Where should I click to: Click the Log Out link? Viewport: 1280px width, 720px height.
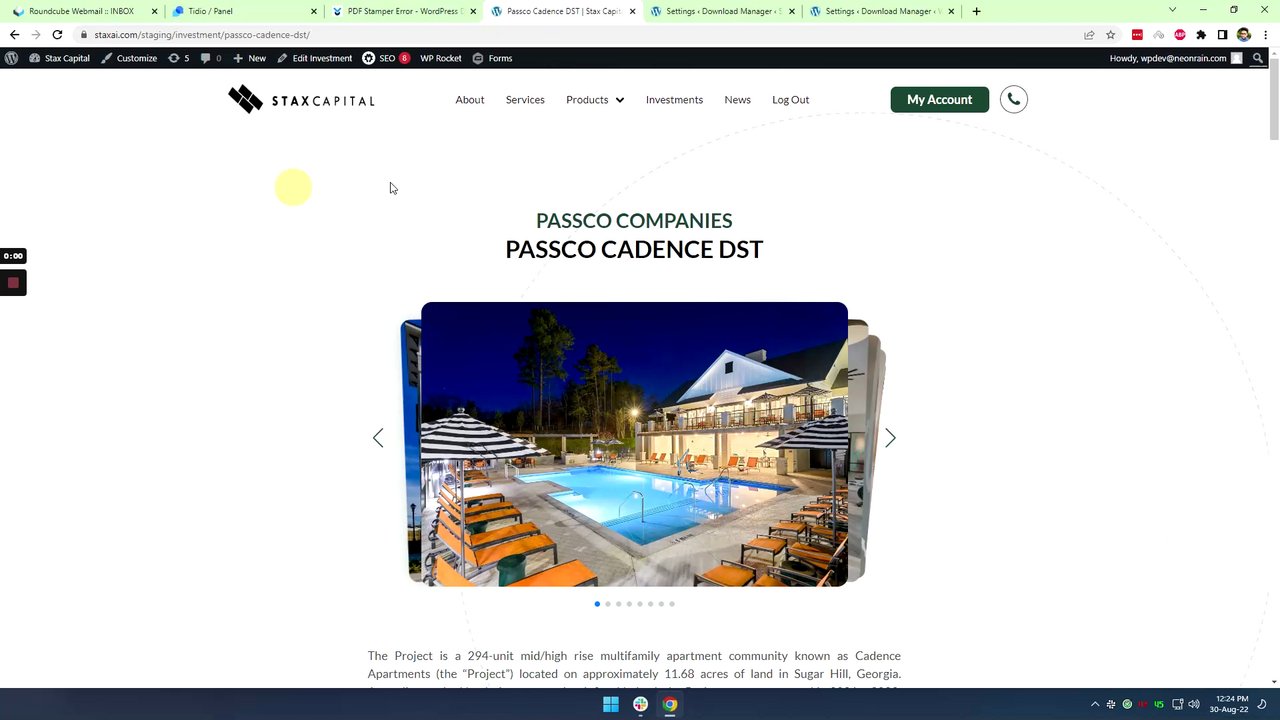point(790,100)
